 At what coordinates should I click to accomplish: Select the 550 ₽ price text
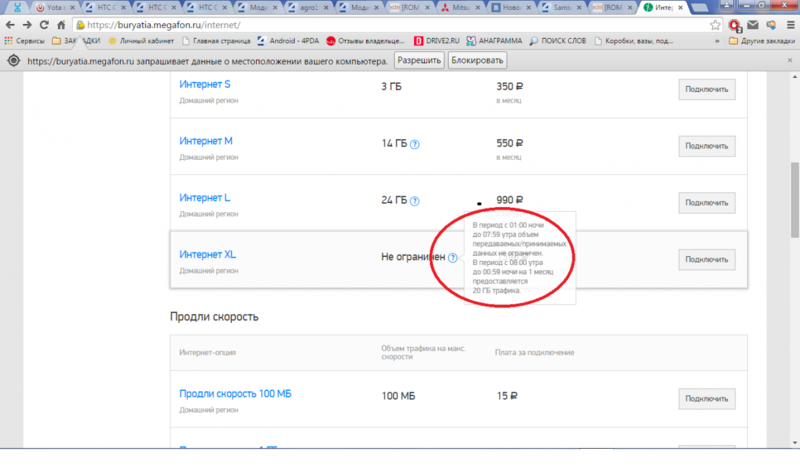(x=510, y=143)
